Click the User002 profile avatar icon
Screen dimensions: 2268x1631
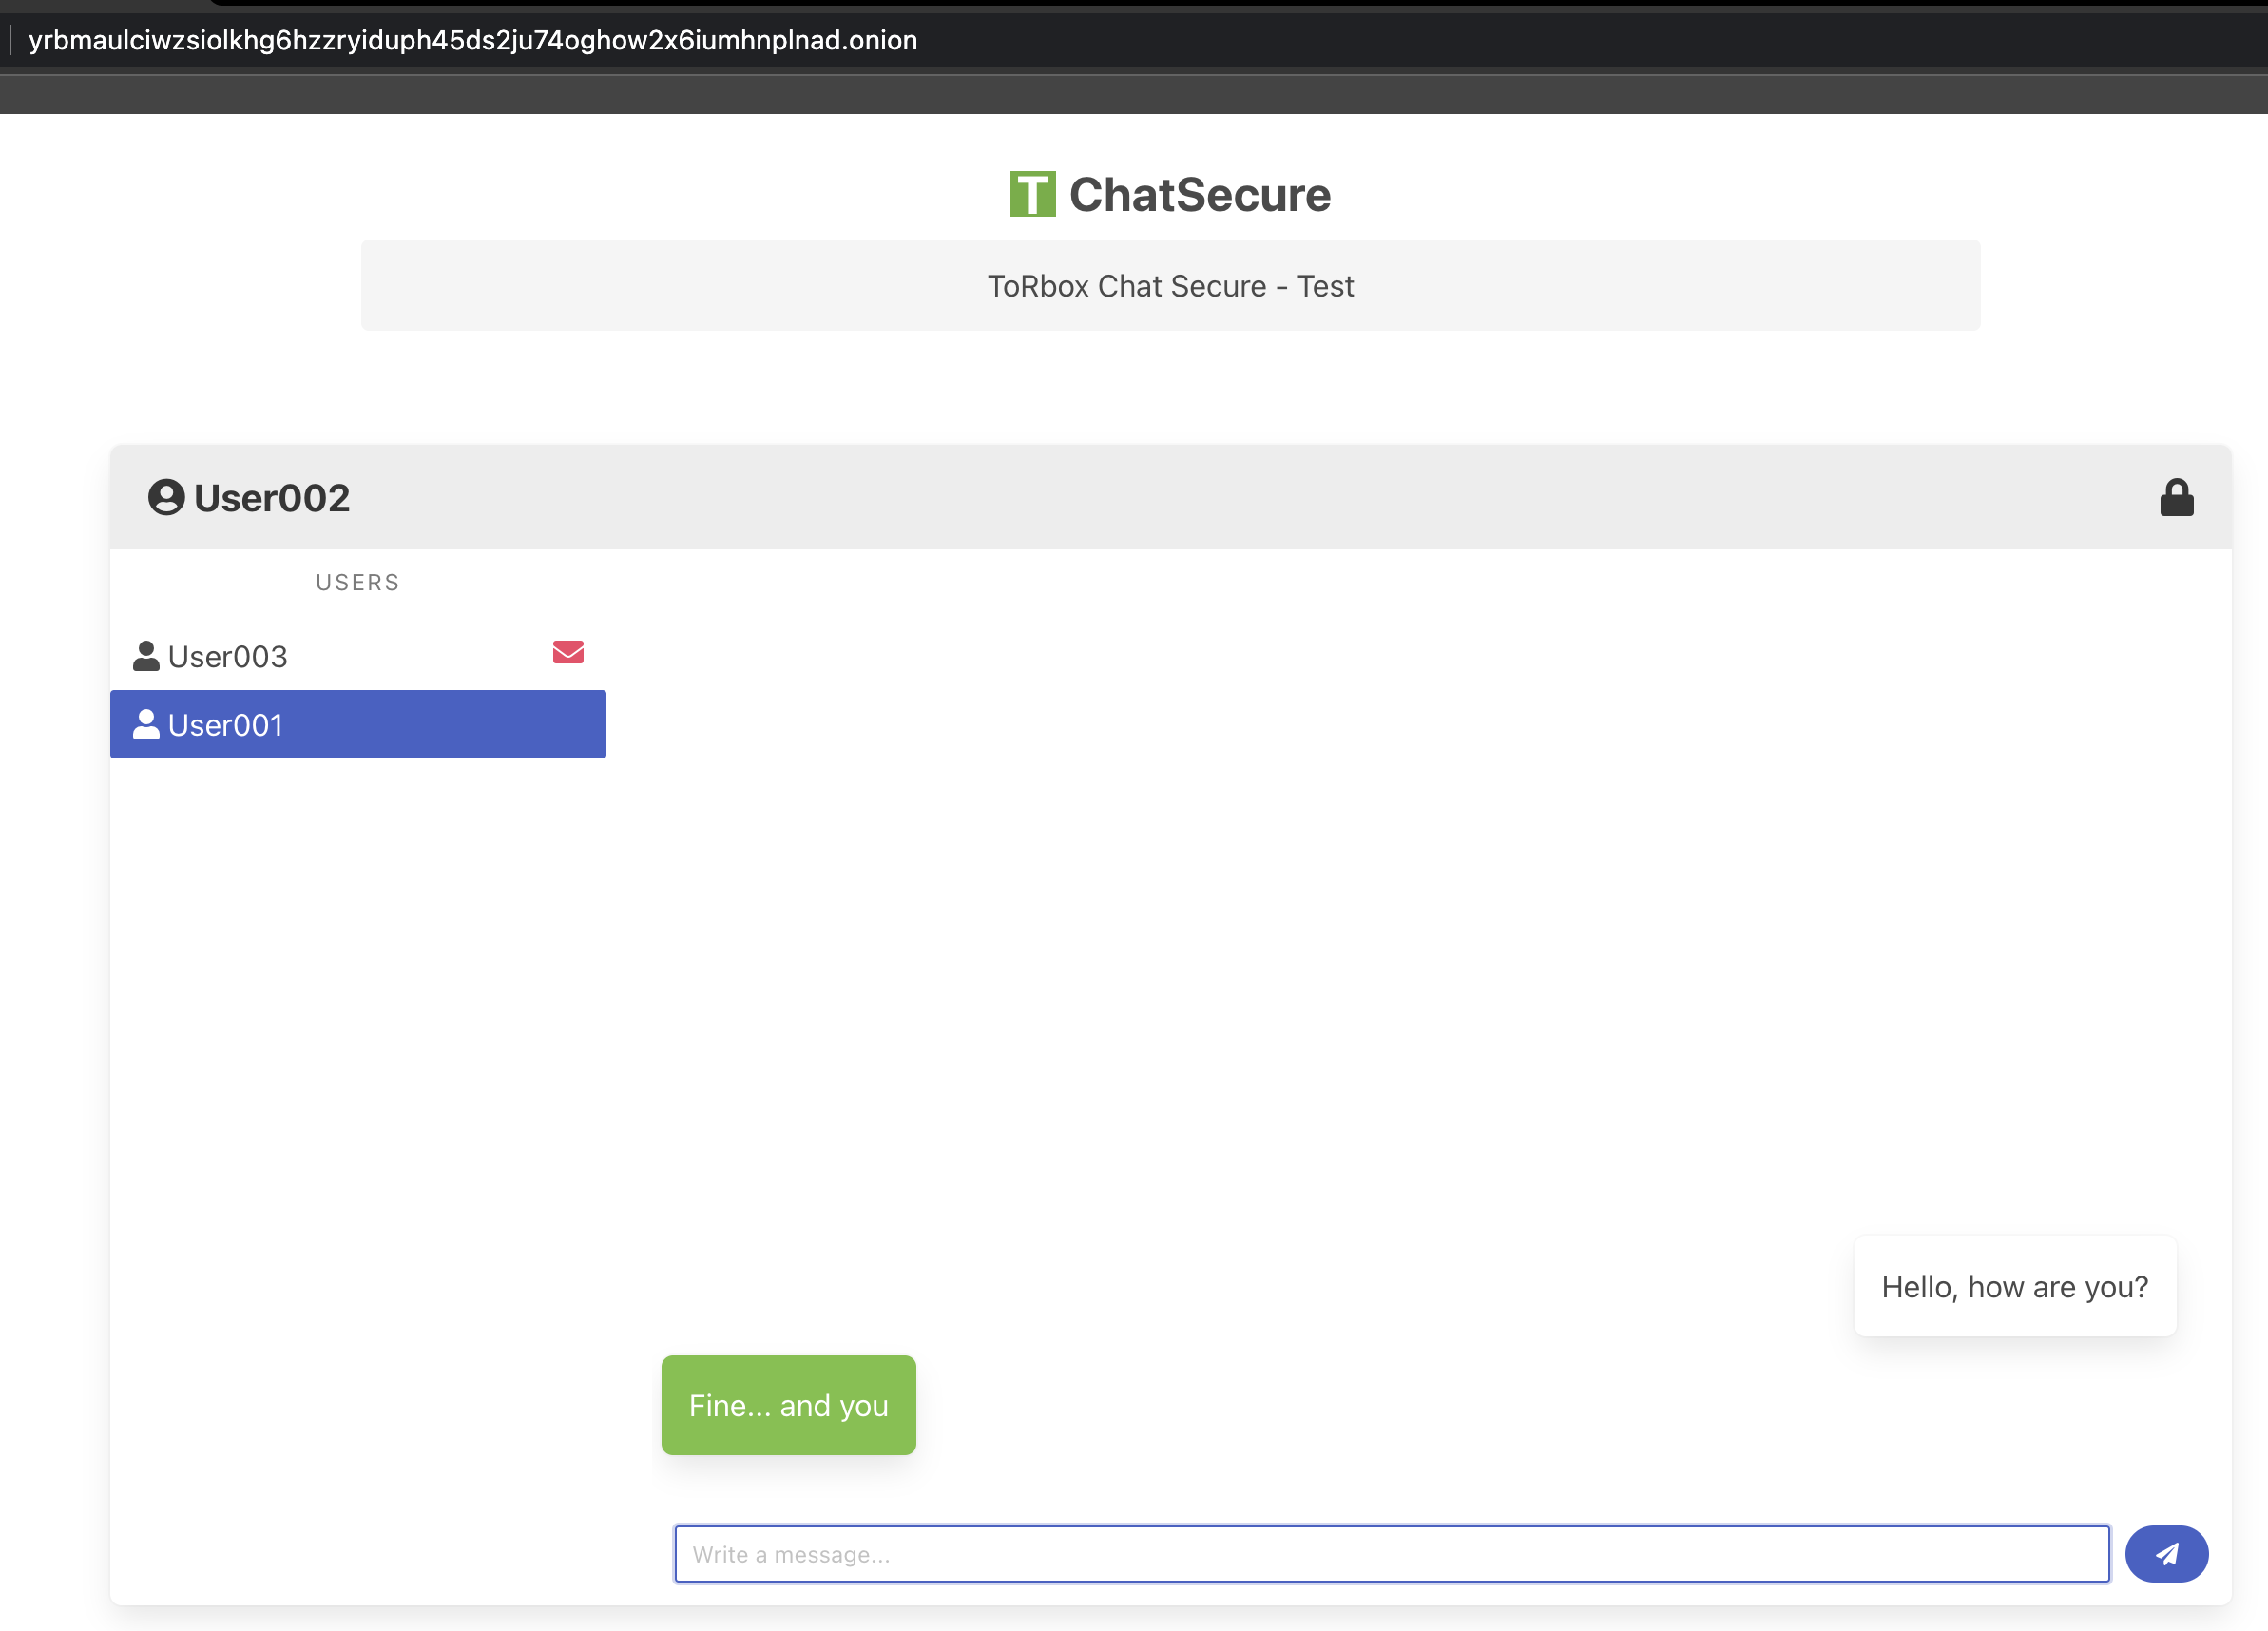(x=166, y=497)
